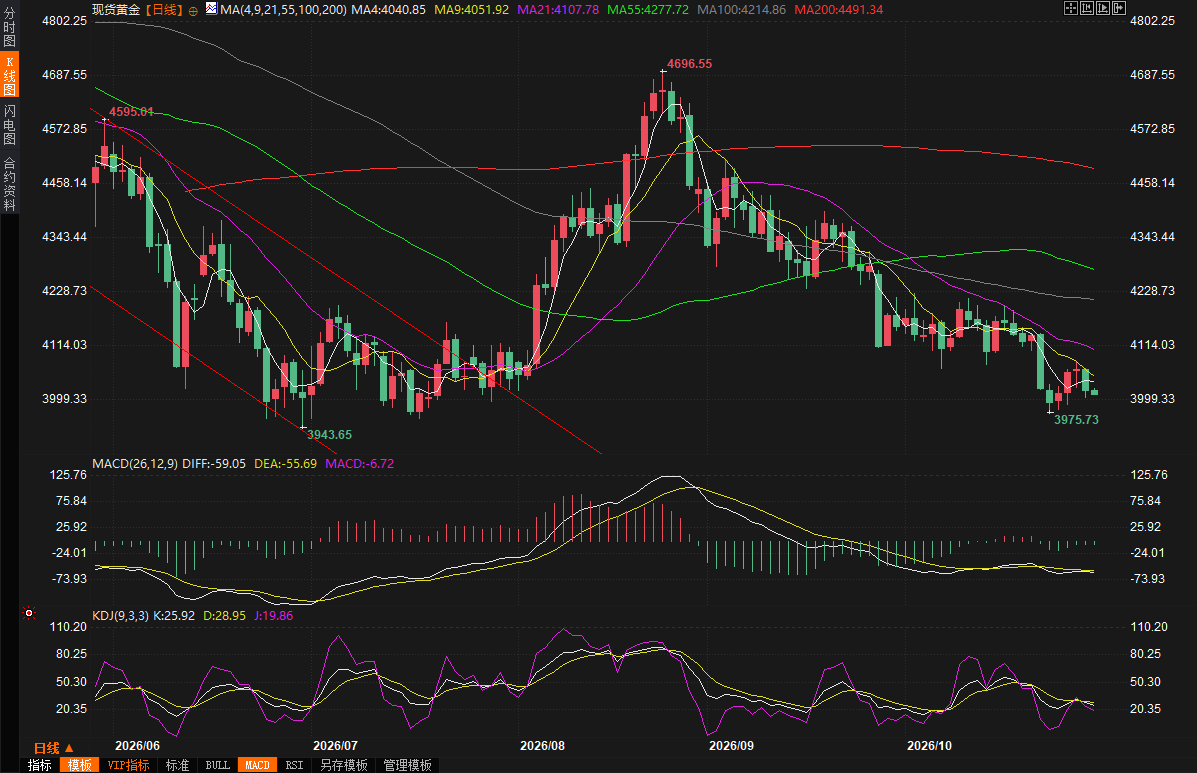Image resolution: width=1197 pixels, height=773 pixels.
Task: Click the MA100:4214.86 value label
Action: [x=741, y=10]
